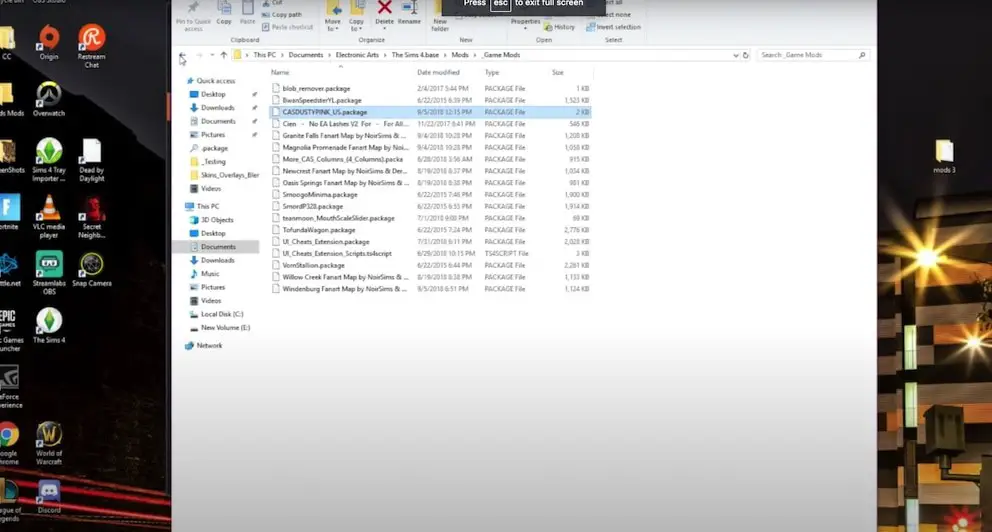The width and height of the screenshot is (992, 532).
Task: Open Discord desktop shortcut
Action: pyautogui.click(x=49, y=496)
